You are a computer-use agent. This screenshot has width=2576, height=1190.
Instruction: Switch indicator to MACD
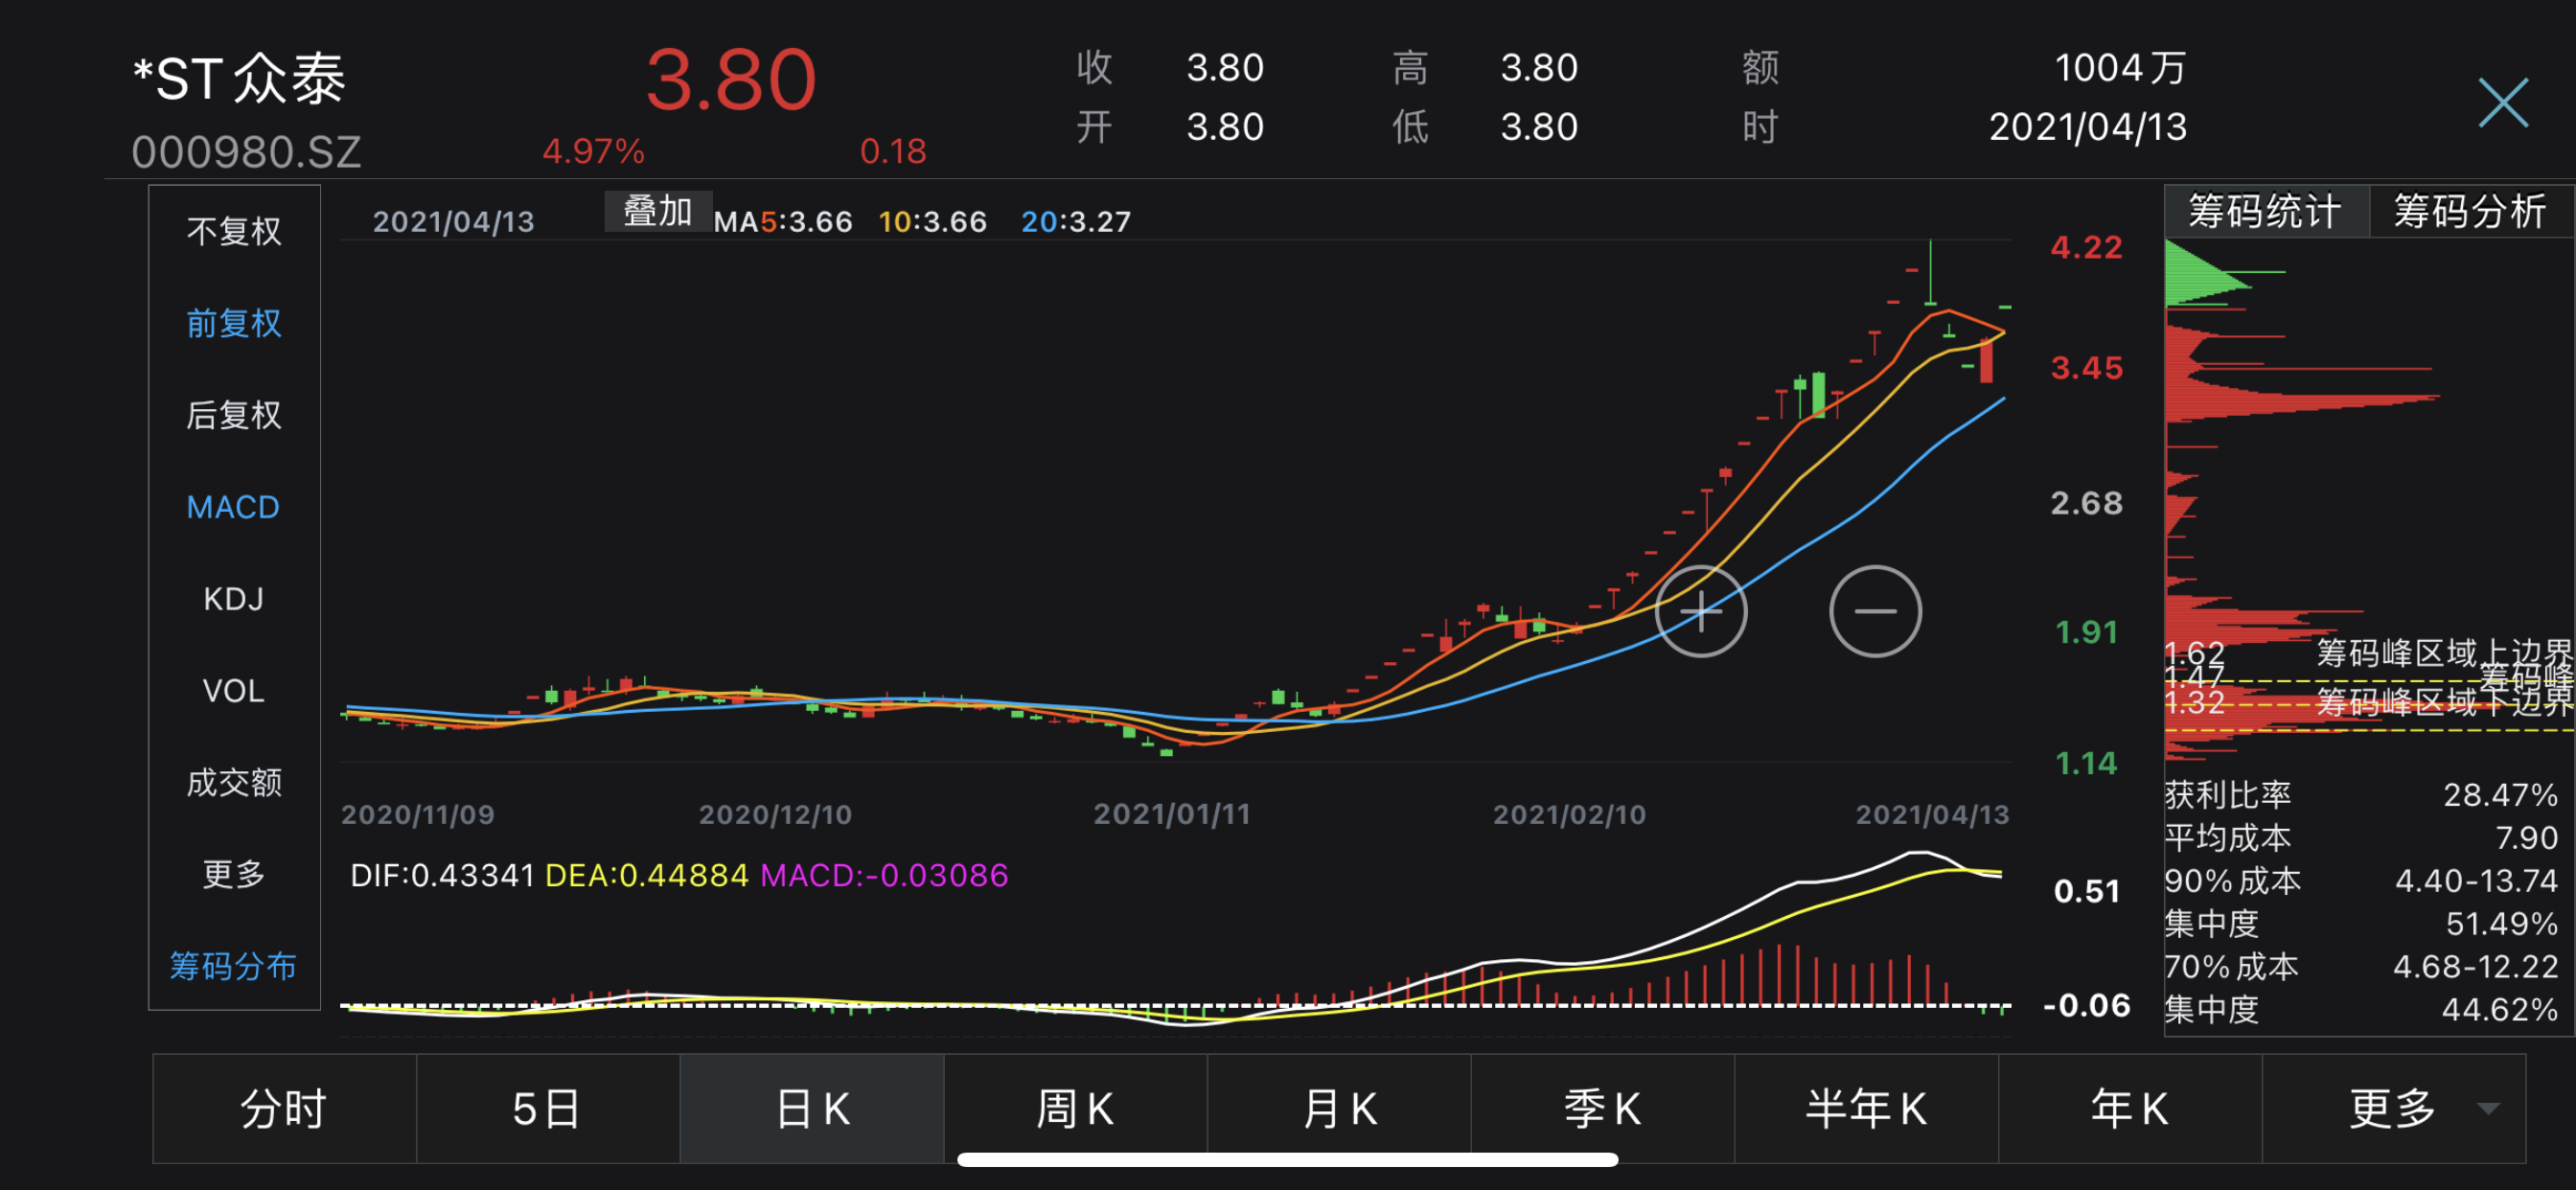[234, 507]
